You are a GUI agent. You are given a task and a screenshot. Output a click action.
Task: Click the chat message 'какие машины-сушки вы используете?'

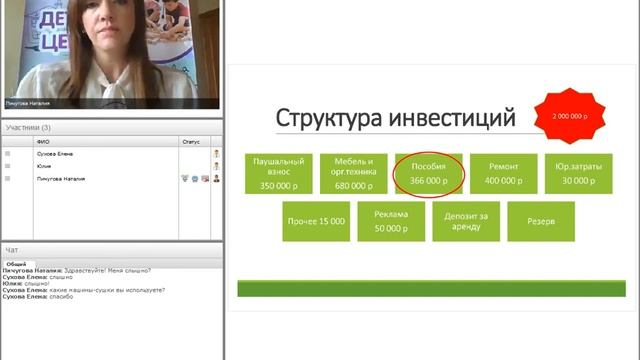107,290
